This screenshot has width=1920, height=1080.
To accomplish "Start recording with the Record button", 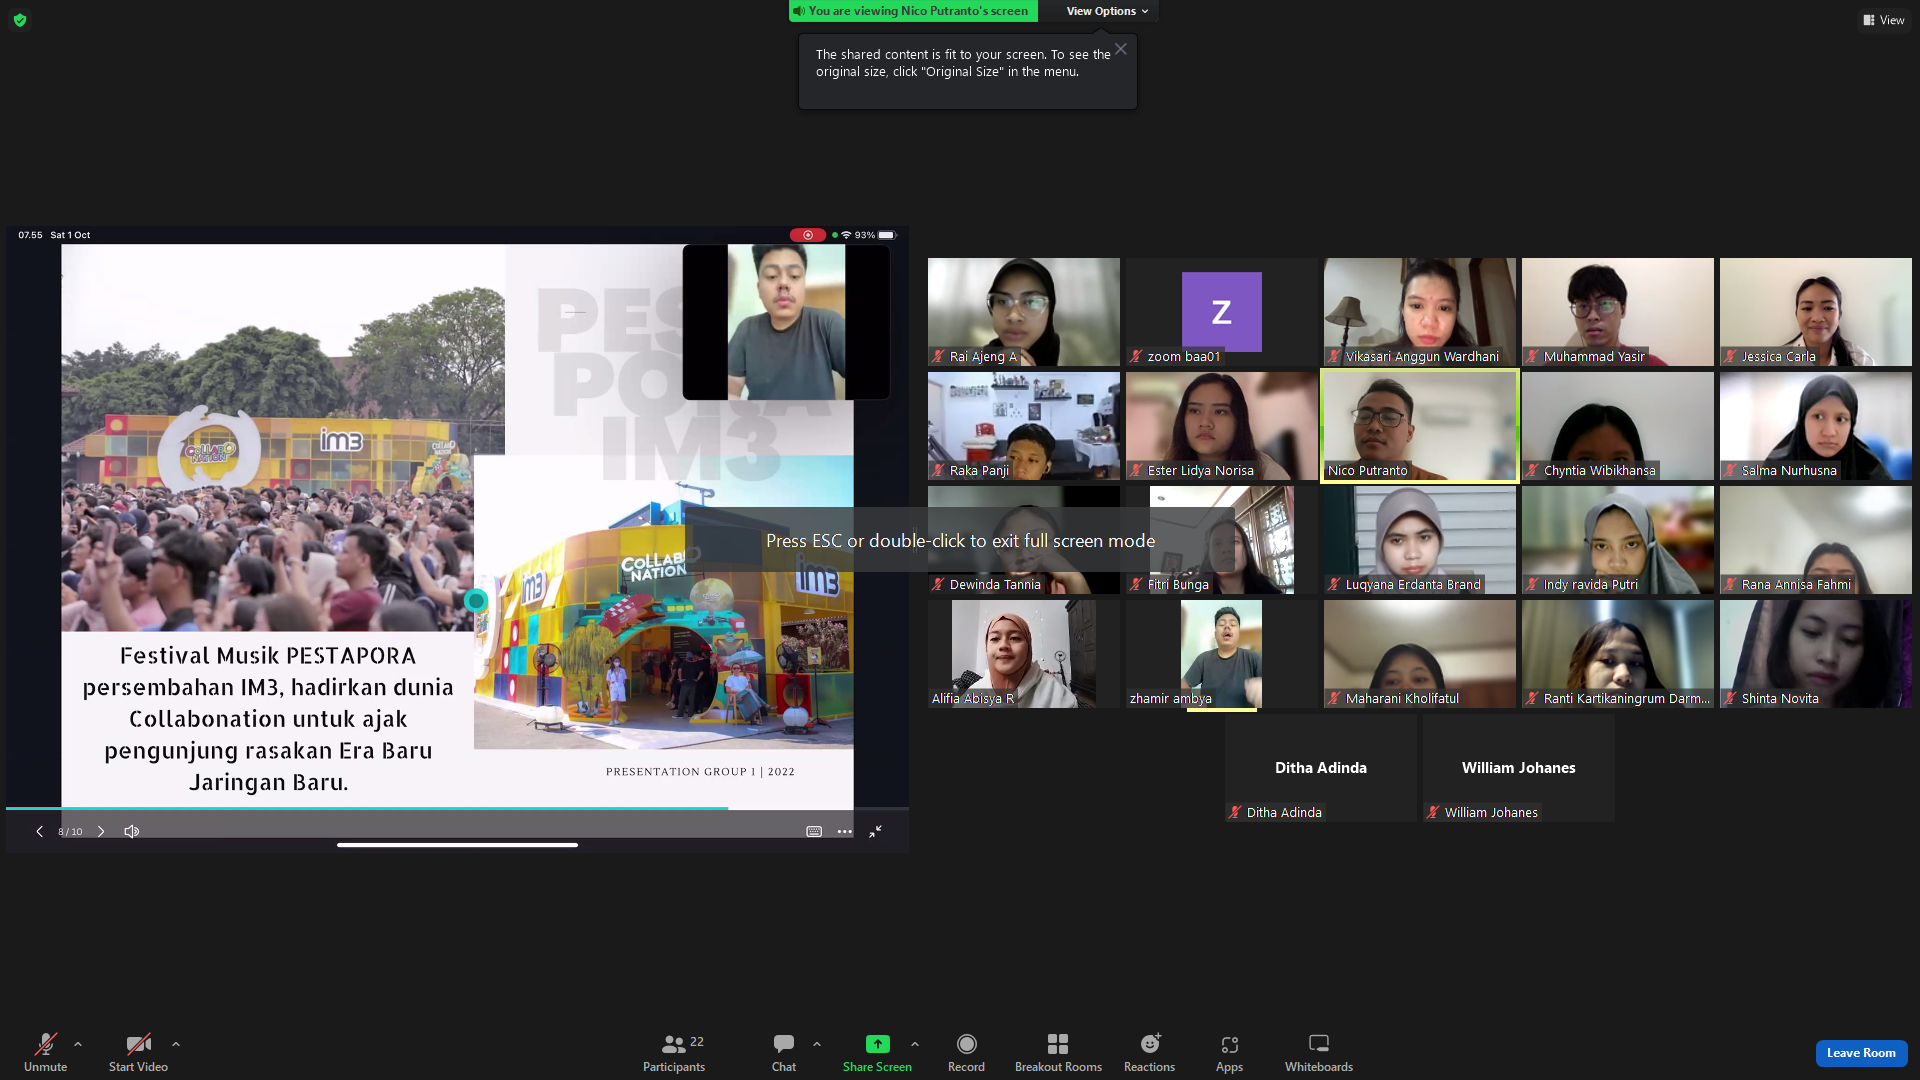I will click(x=966, y=1052).
